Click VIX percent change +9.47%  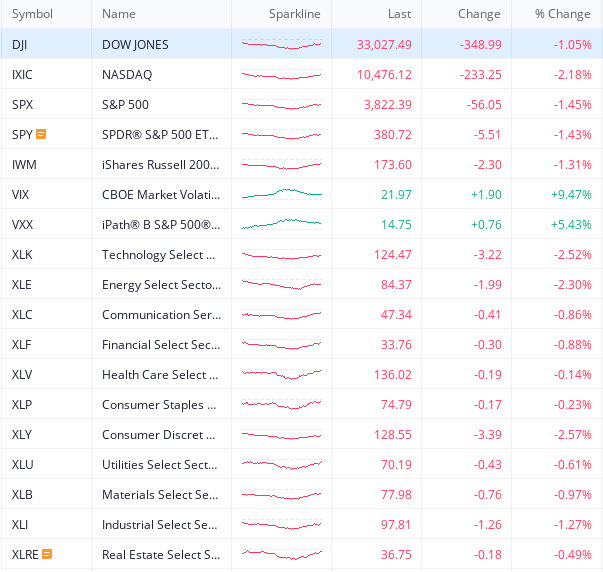(x=571, y=194)
